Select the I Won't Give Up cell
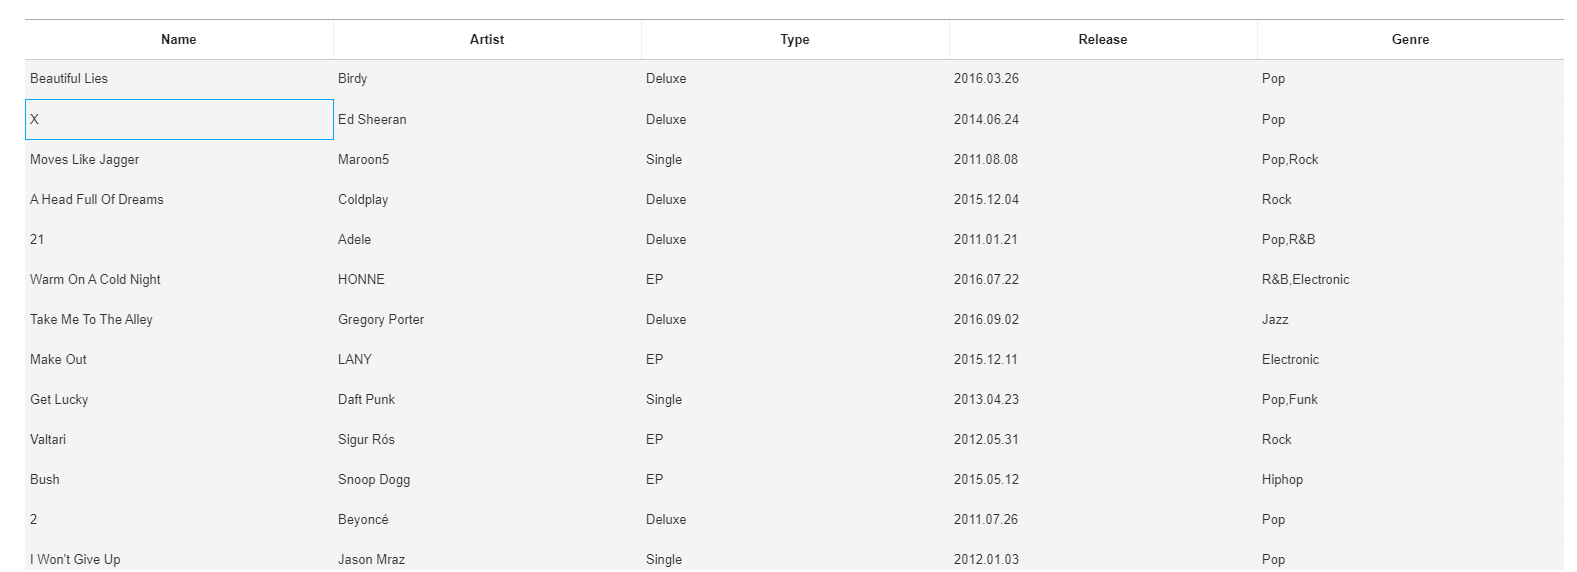1577x572 pixels. (x=179, y=556)
